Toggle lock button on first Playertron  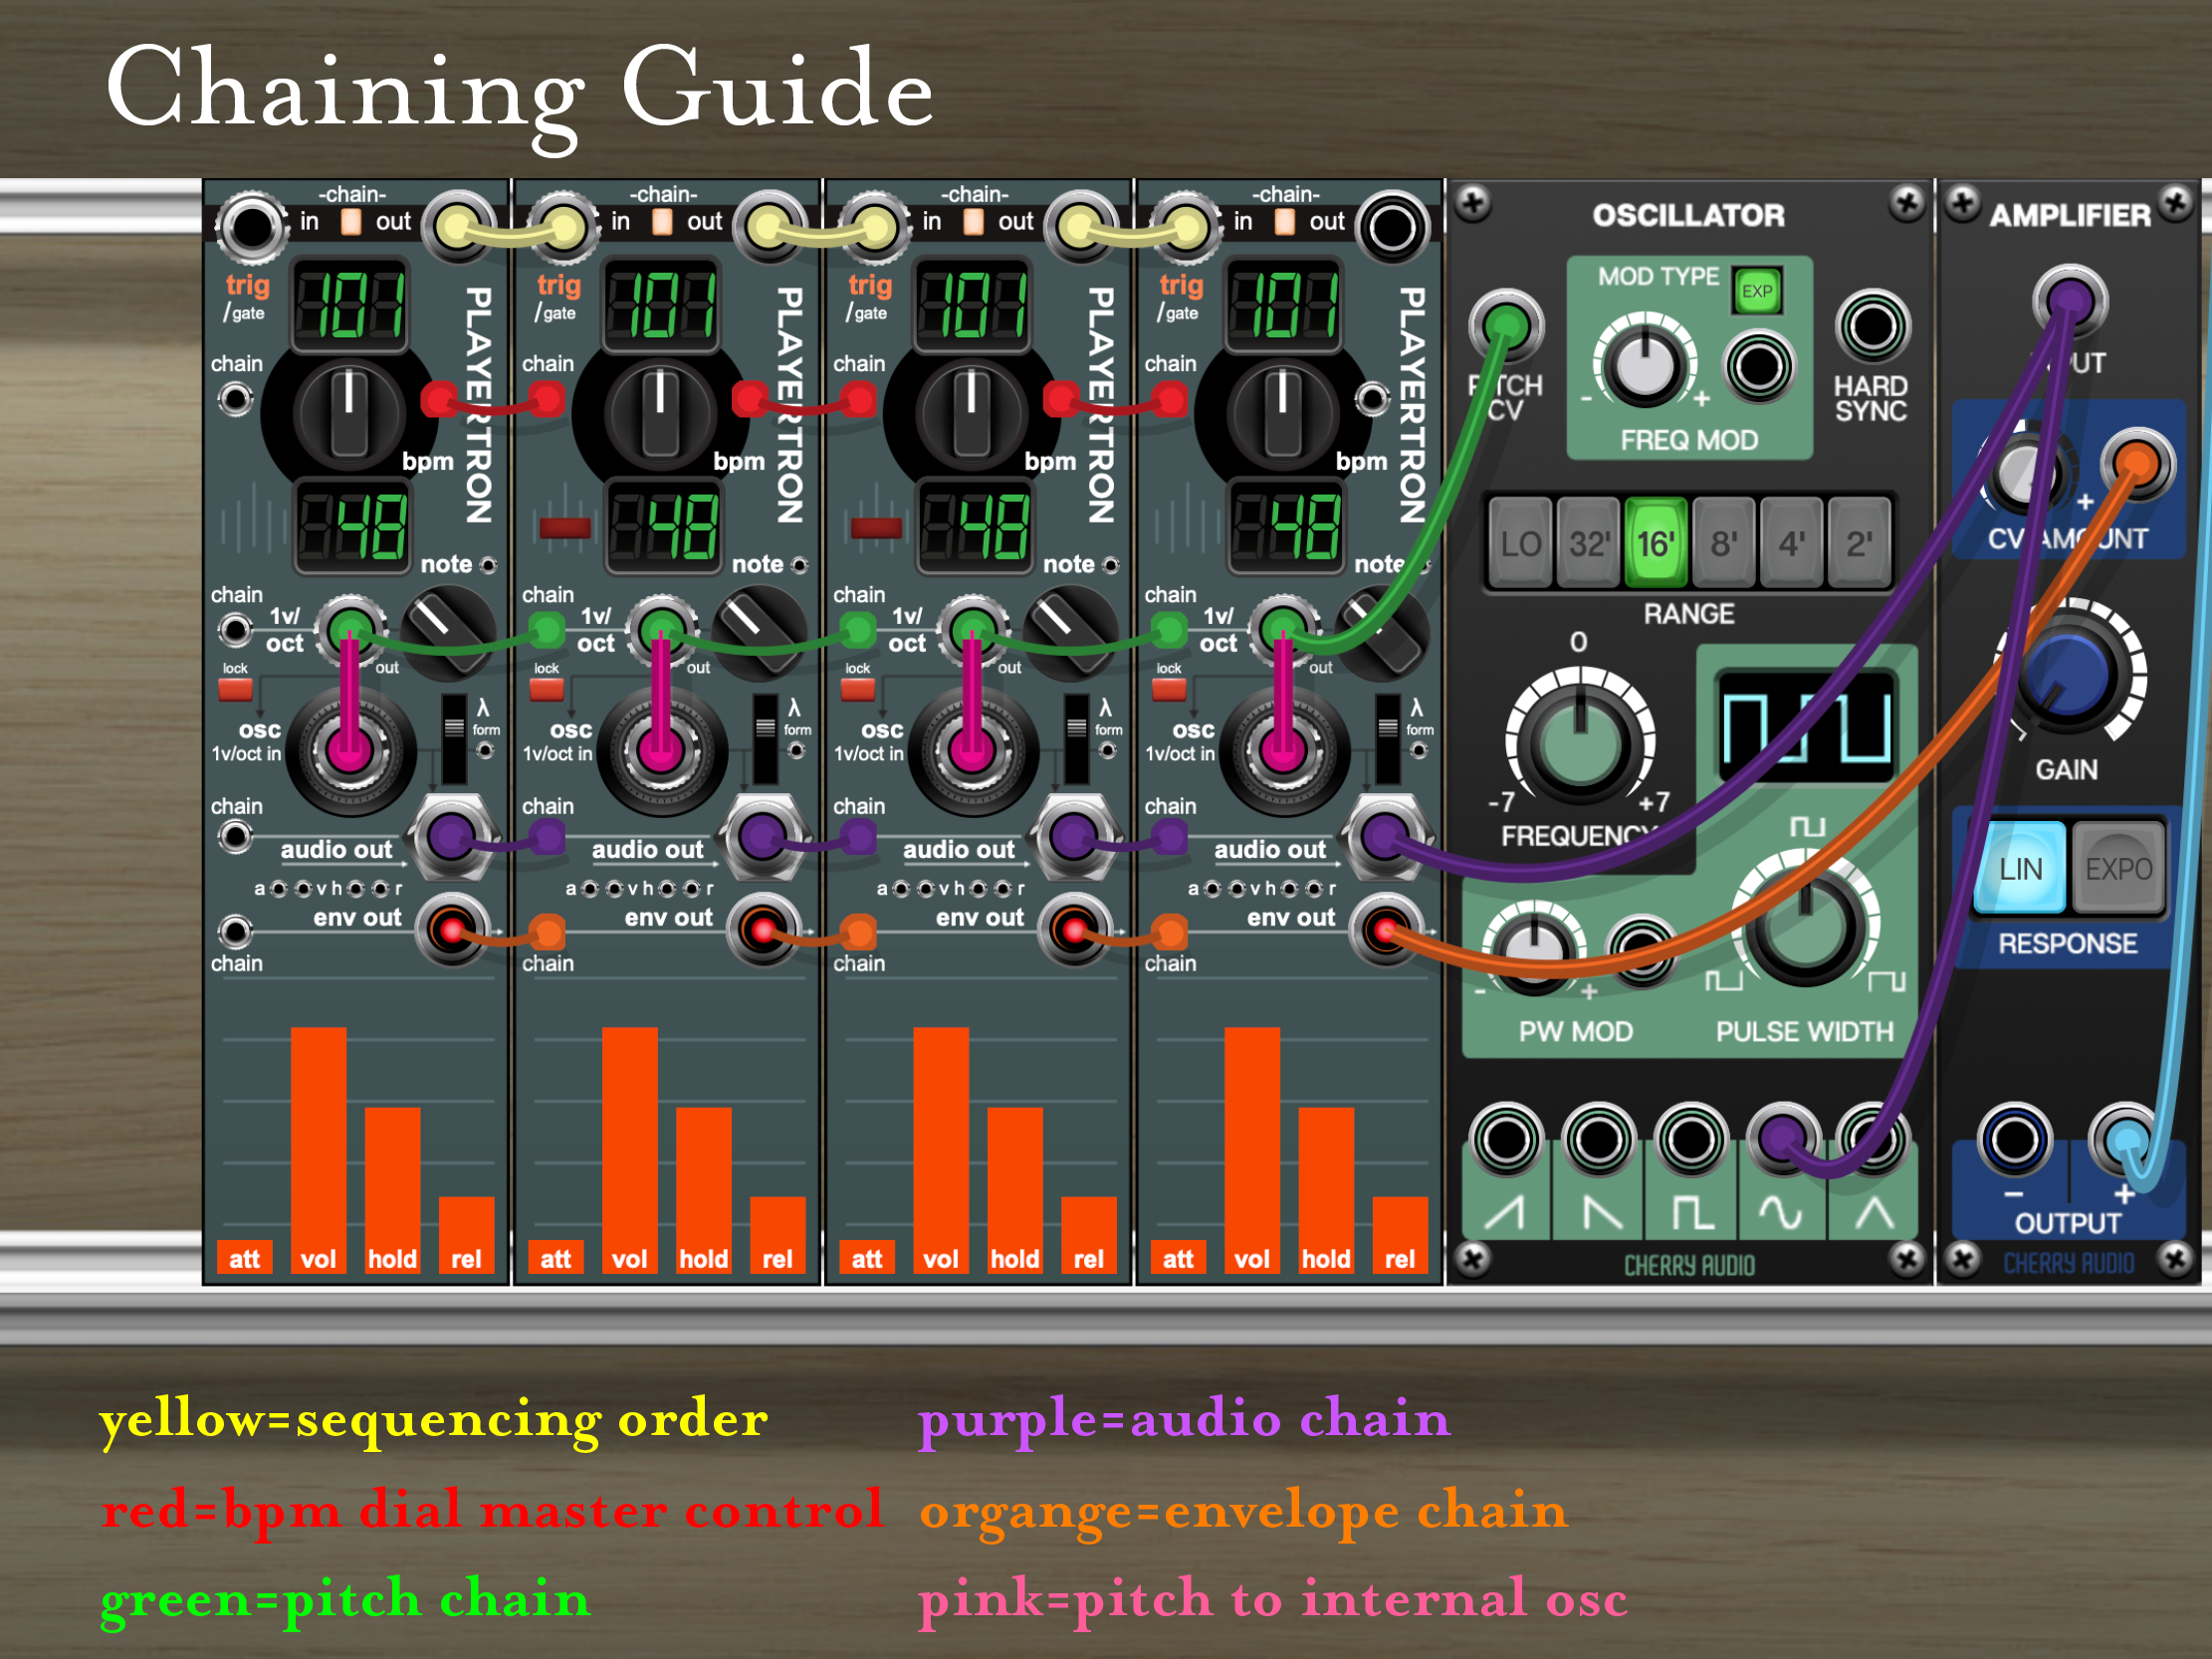235,689
